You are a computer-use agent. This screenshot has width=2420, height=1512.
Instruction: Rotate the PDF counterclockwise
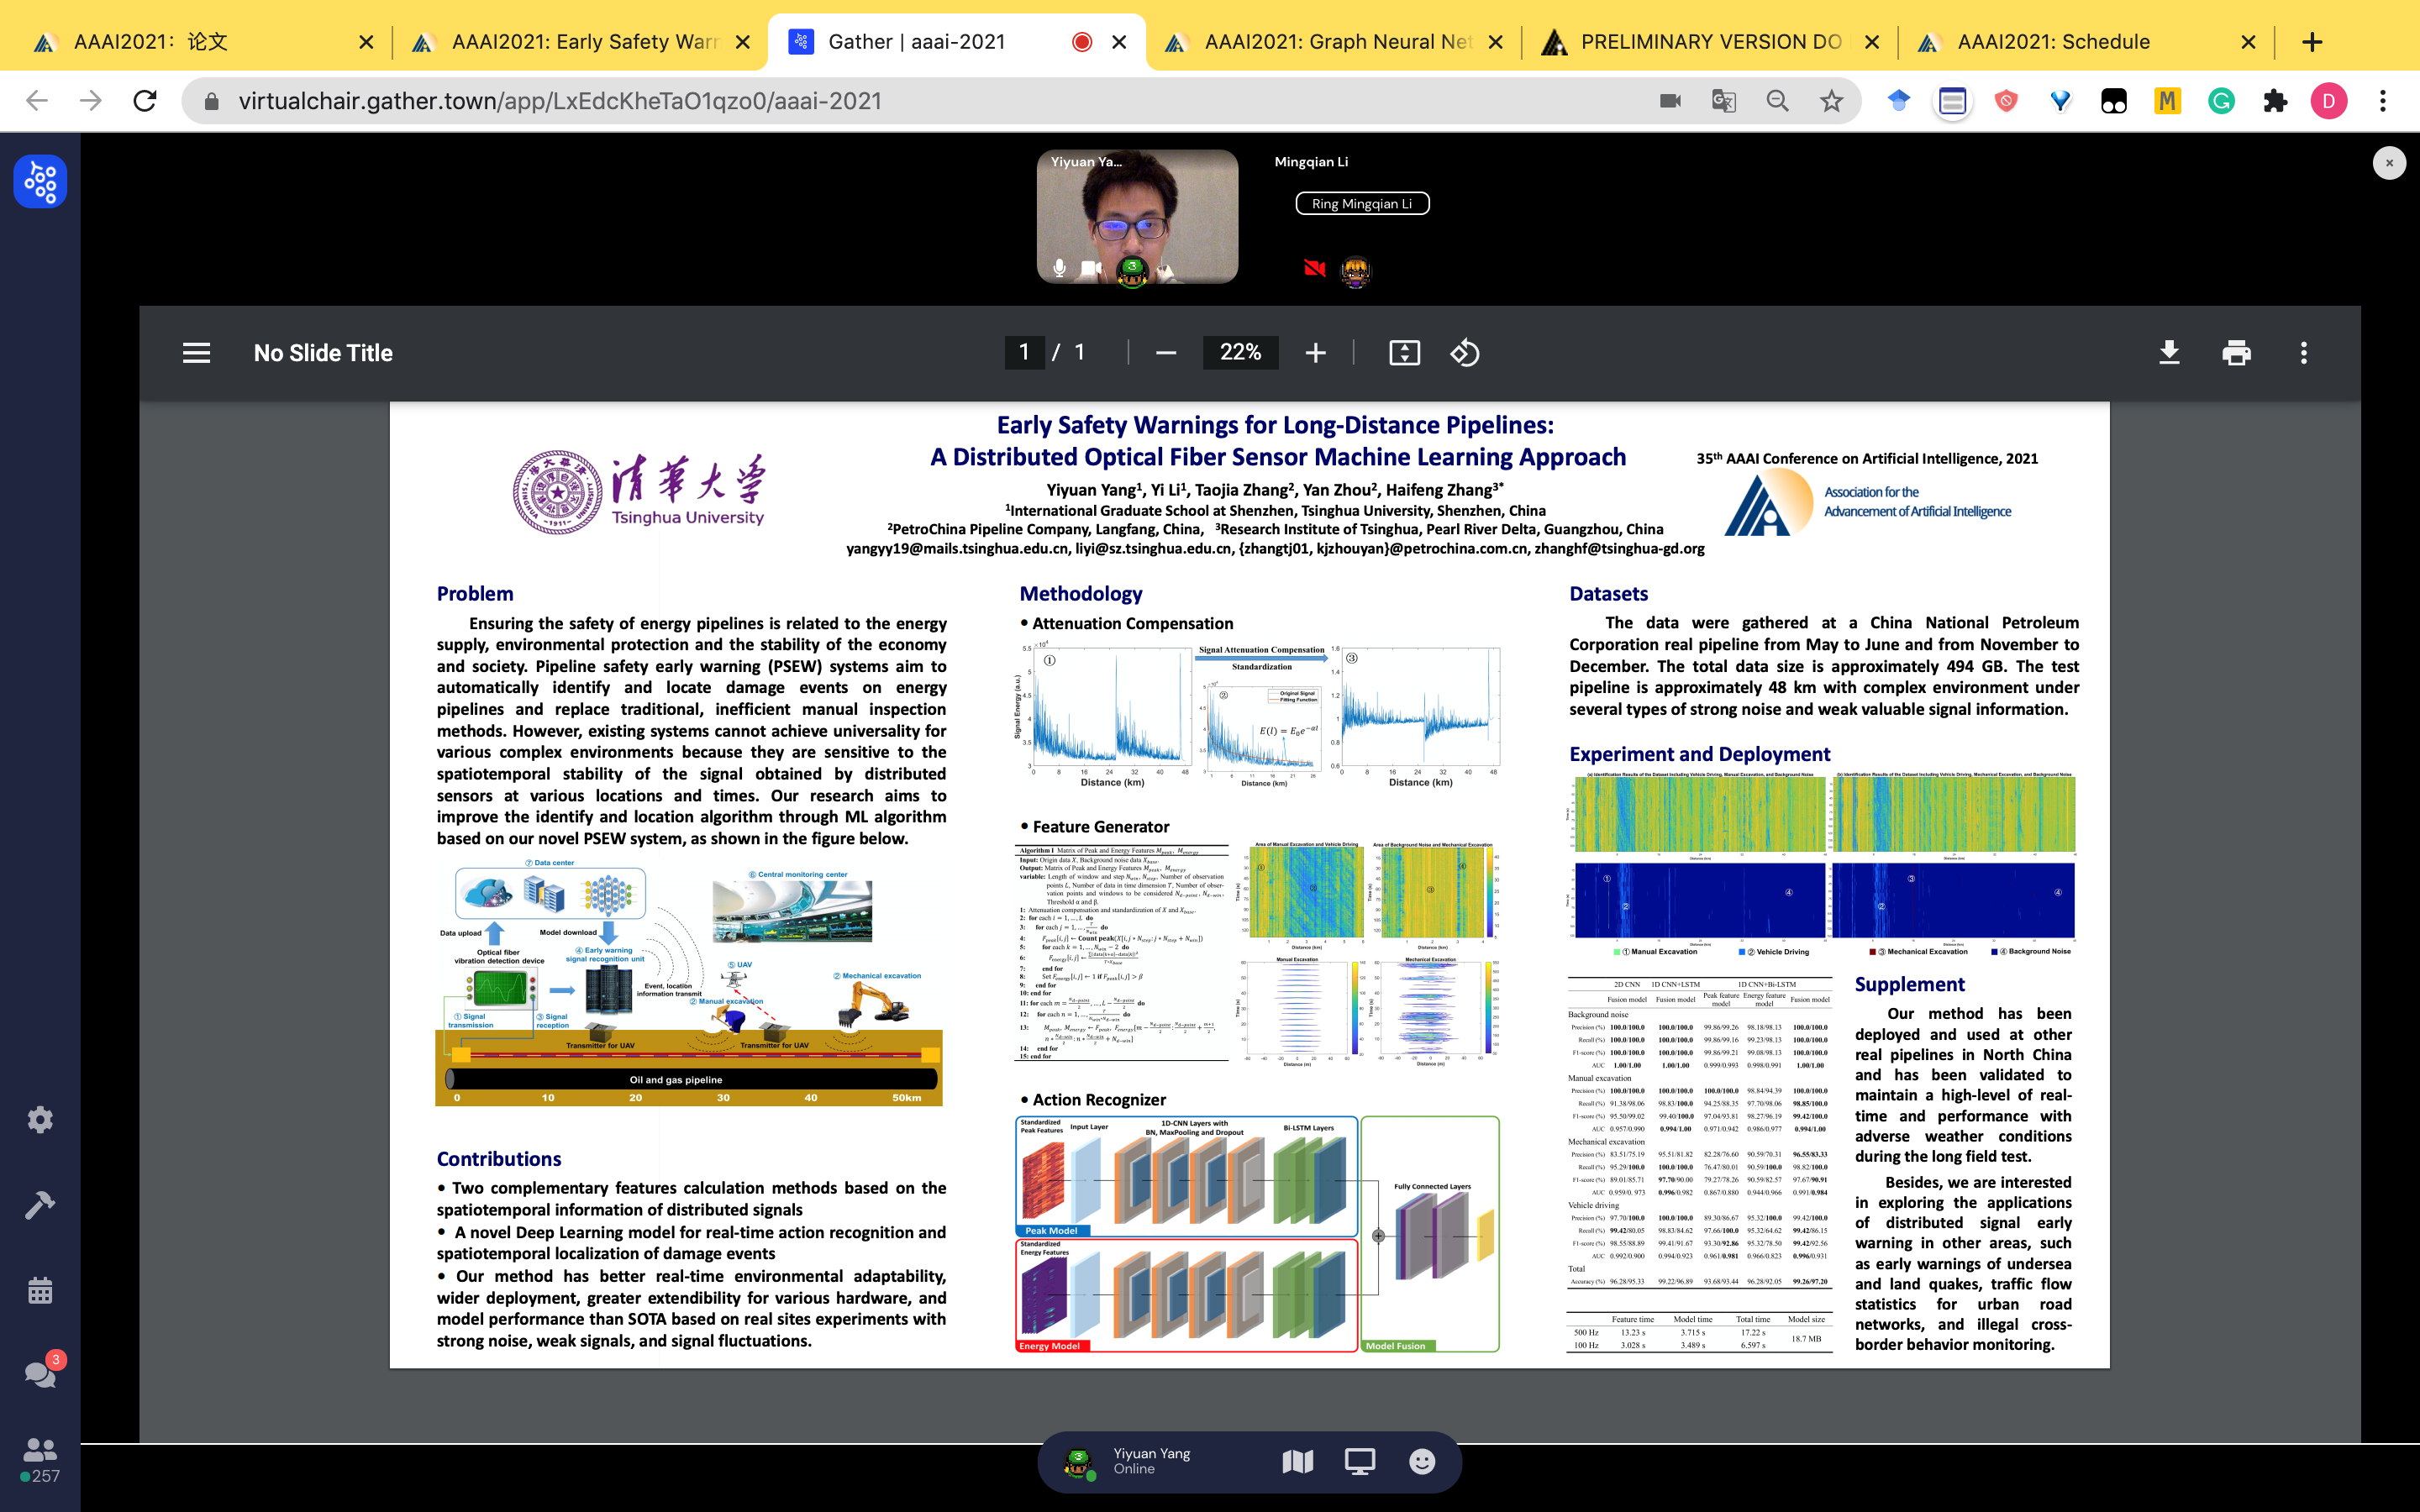pyautogui.click(x=1464, y=353)
